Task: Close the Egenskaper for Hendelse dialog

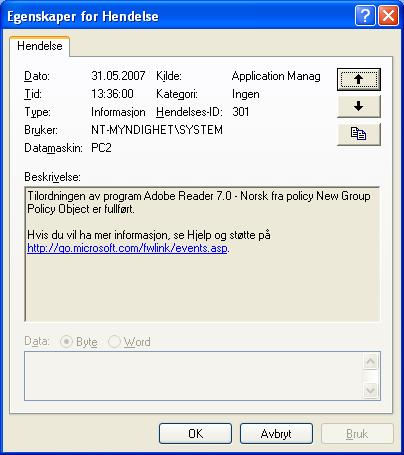Action: point(388,15)
